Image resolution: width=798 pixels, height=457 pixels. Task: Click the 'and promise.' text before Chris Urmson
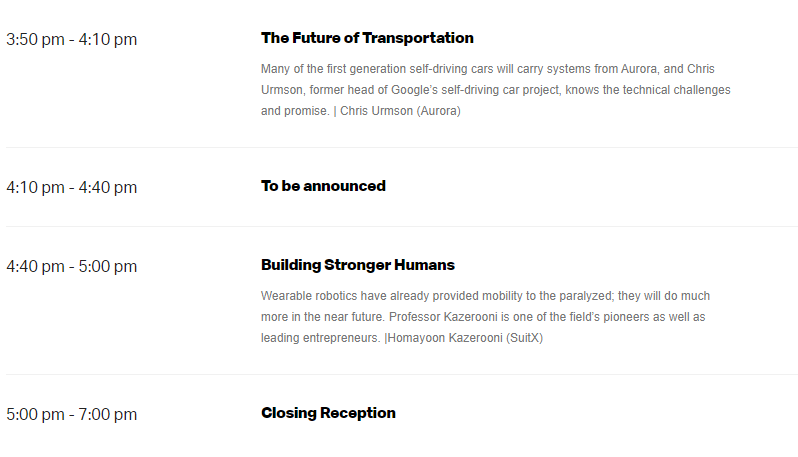click(295, 111)
